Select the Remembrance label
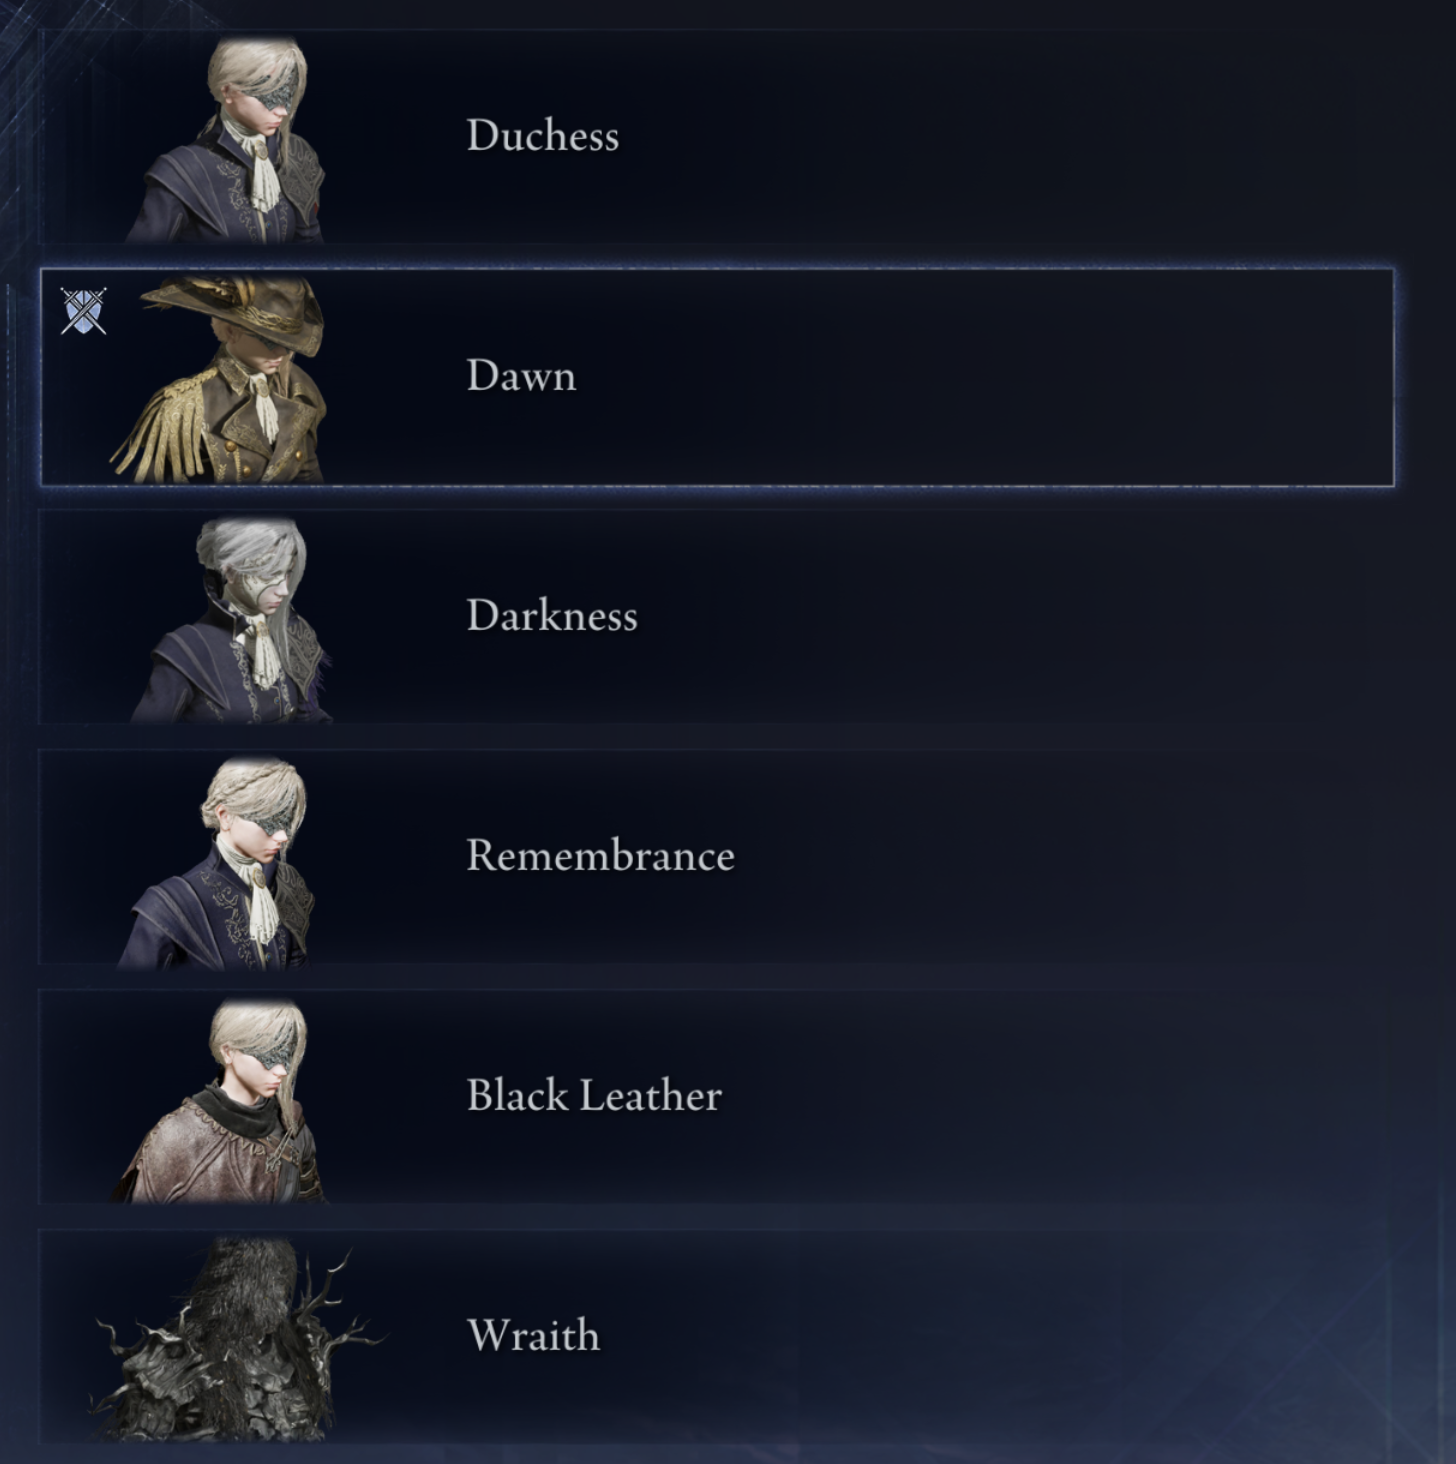 point(600,856)
